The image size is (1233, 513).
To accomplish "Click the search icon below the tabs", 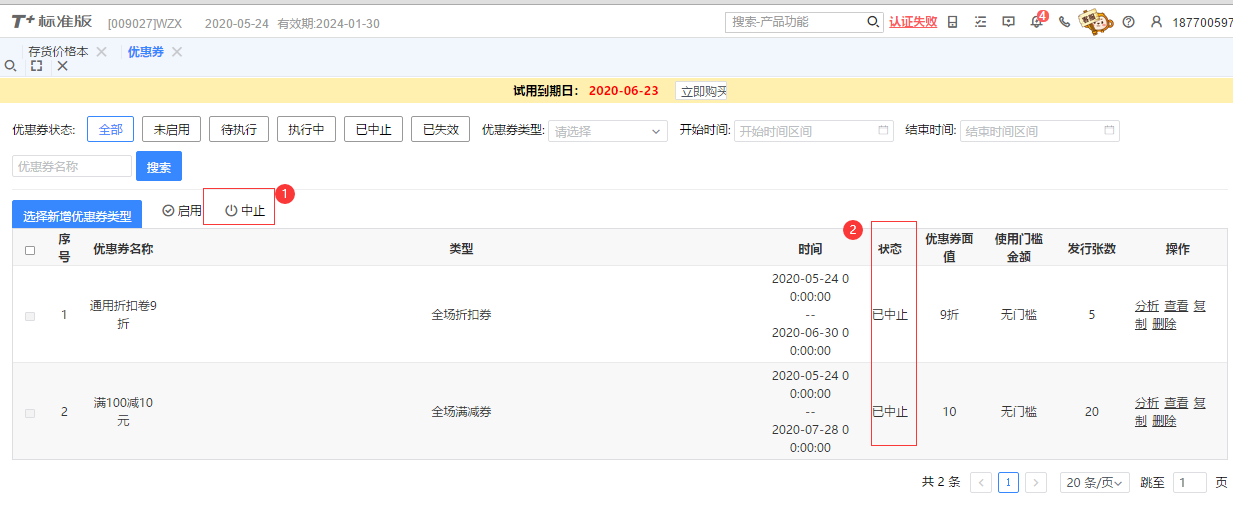I will point(11,66).
